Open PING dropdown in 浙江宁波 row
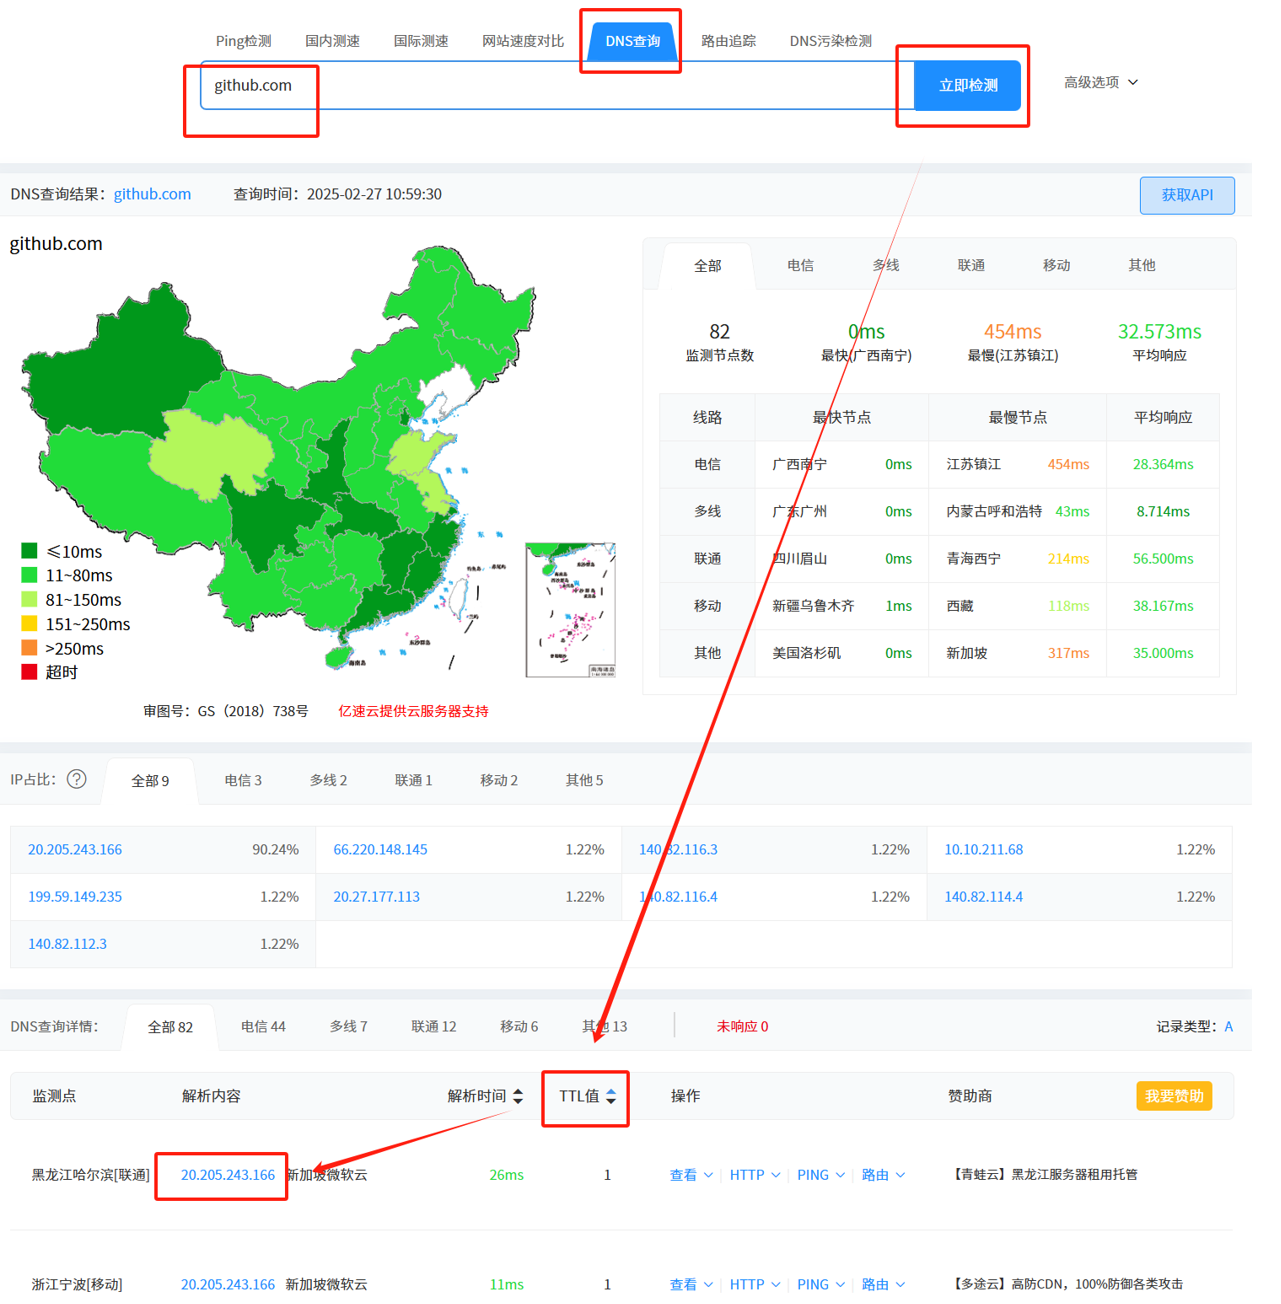This screenshot has width=1281, height=1304. pos(821,1284)
